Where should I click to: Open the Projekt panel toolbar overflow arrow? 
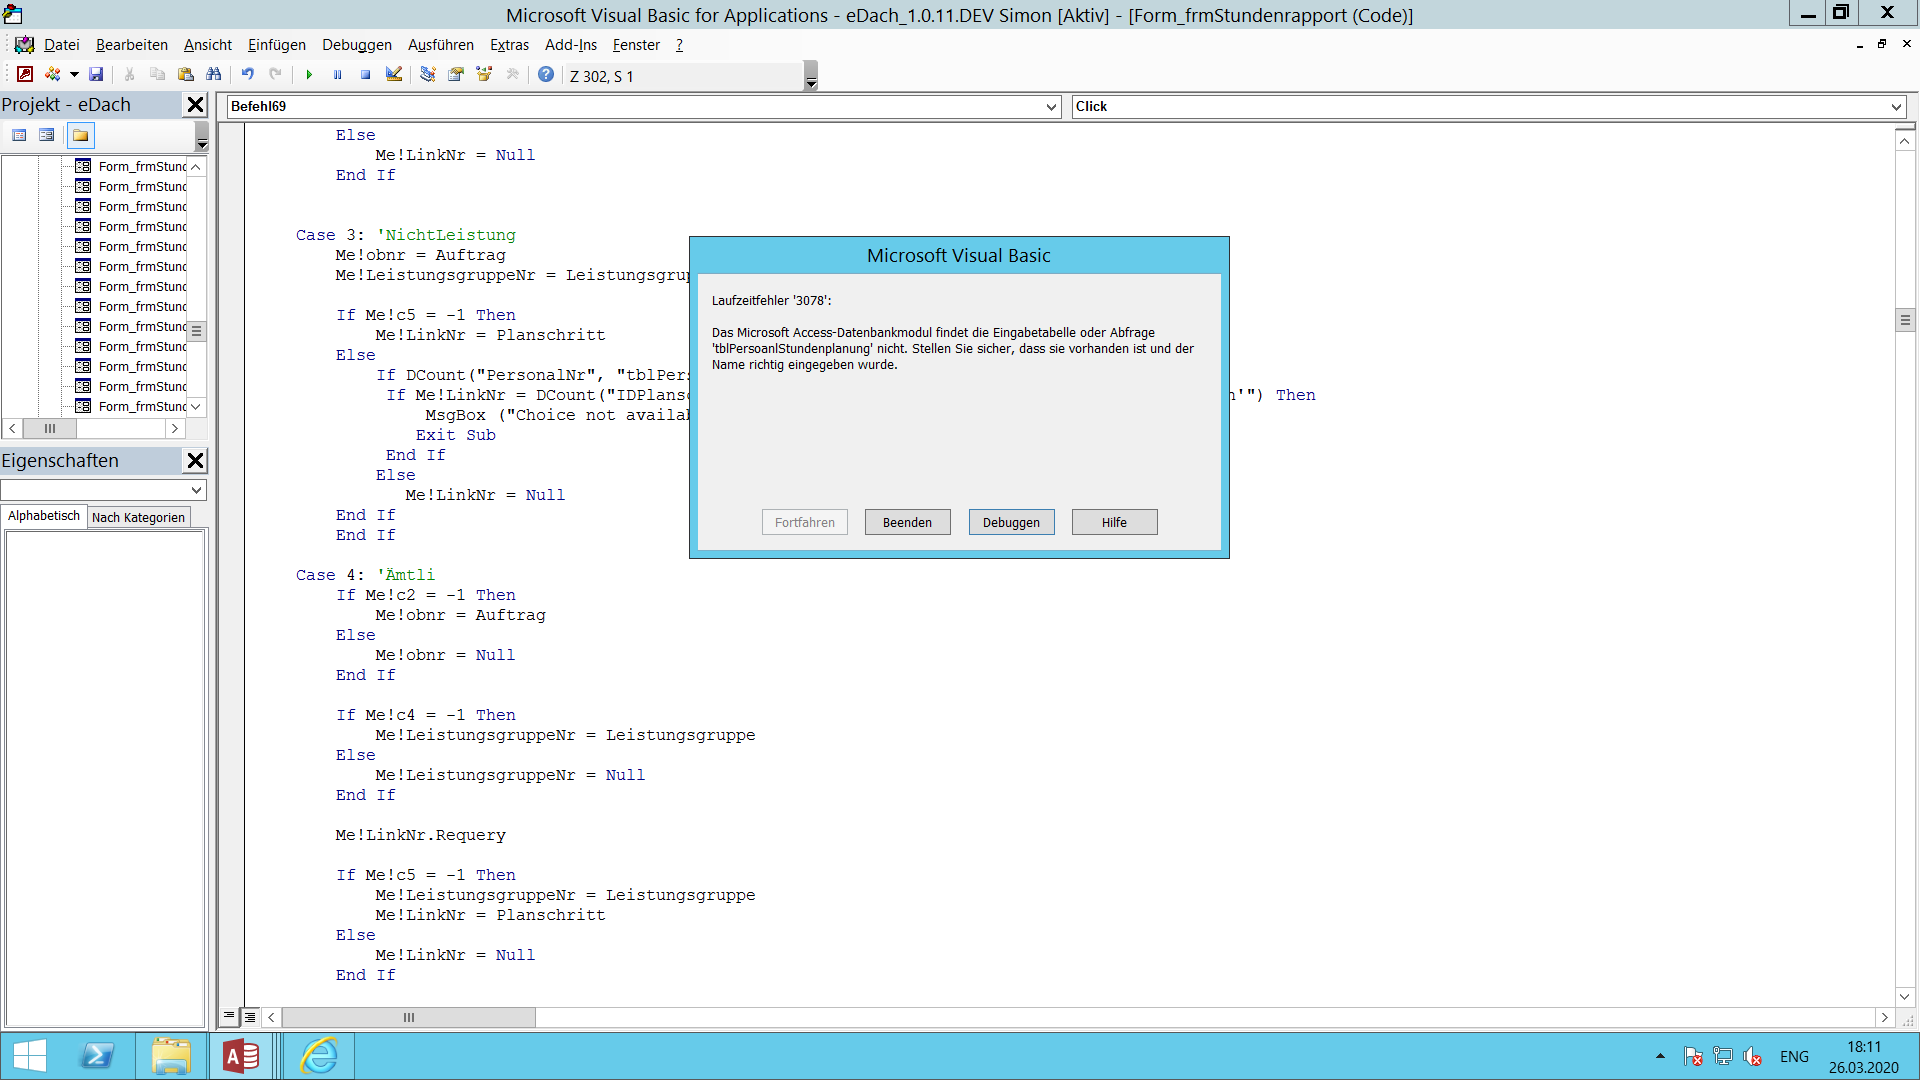[x=201, y=136]
